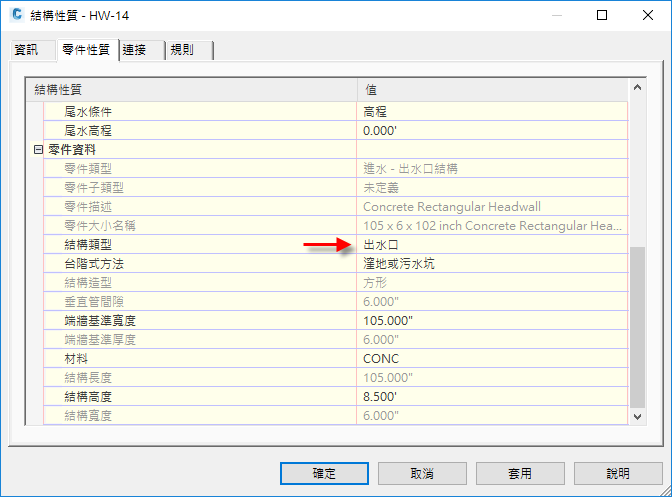Click the 方形 value
The width and height of the screenshot is (672, 497).
point(375,282)
